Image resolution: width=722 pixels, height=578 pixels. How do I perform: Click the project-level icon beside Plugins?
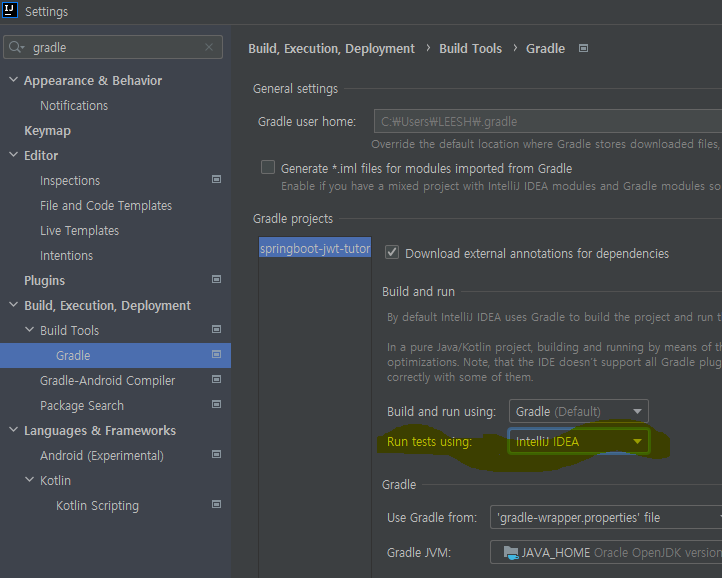[x=216, y=279]
